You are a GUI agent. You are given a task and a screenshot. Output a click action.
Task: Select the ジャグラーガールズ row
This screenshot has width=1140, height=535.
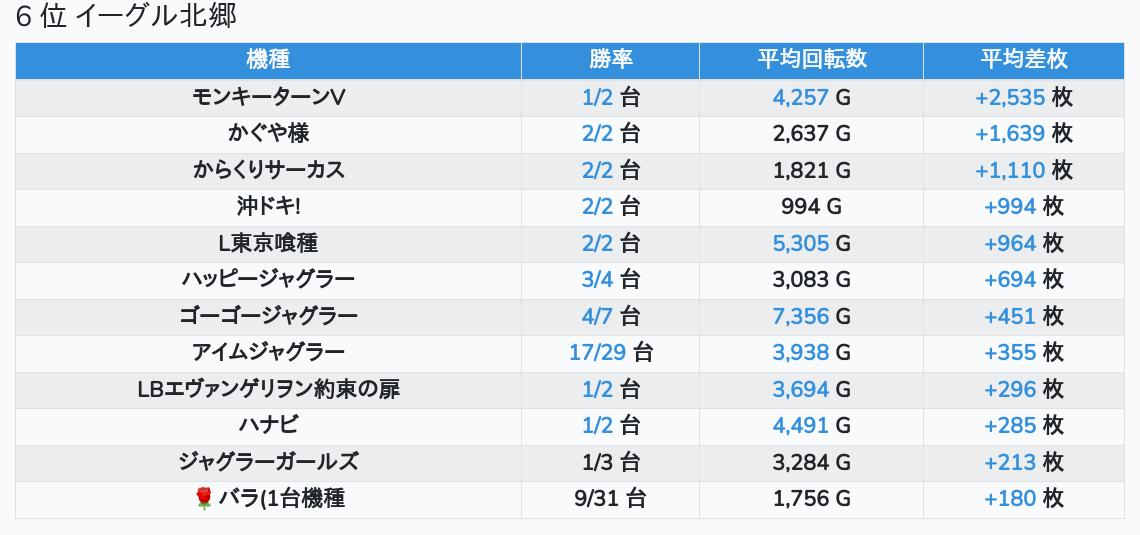268,462
